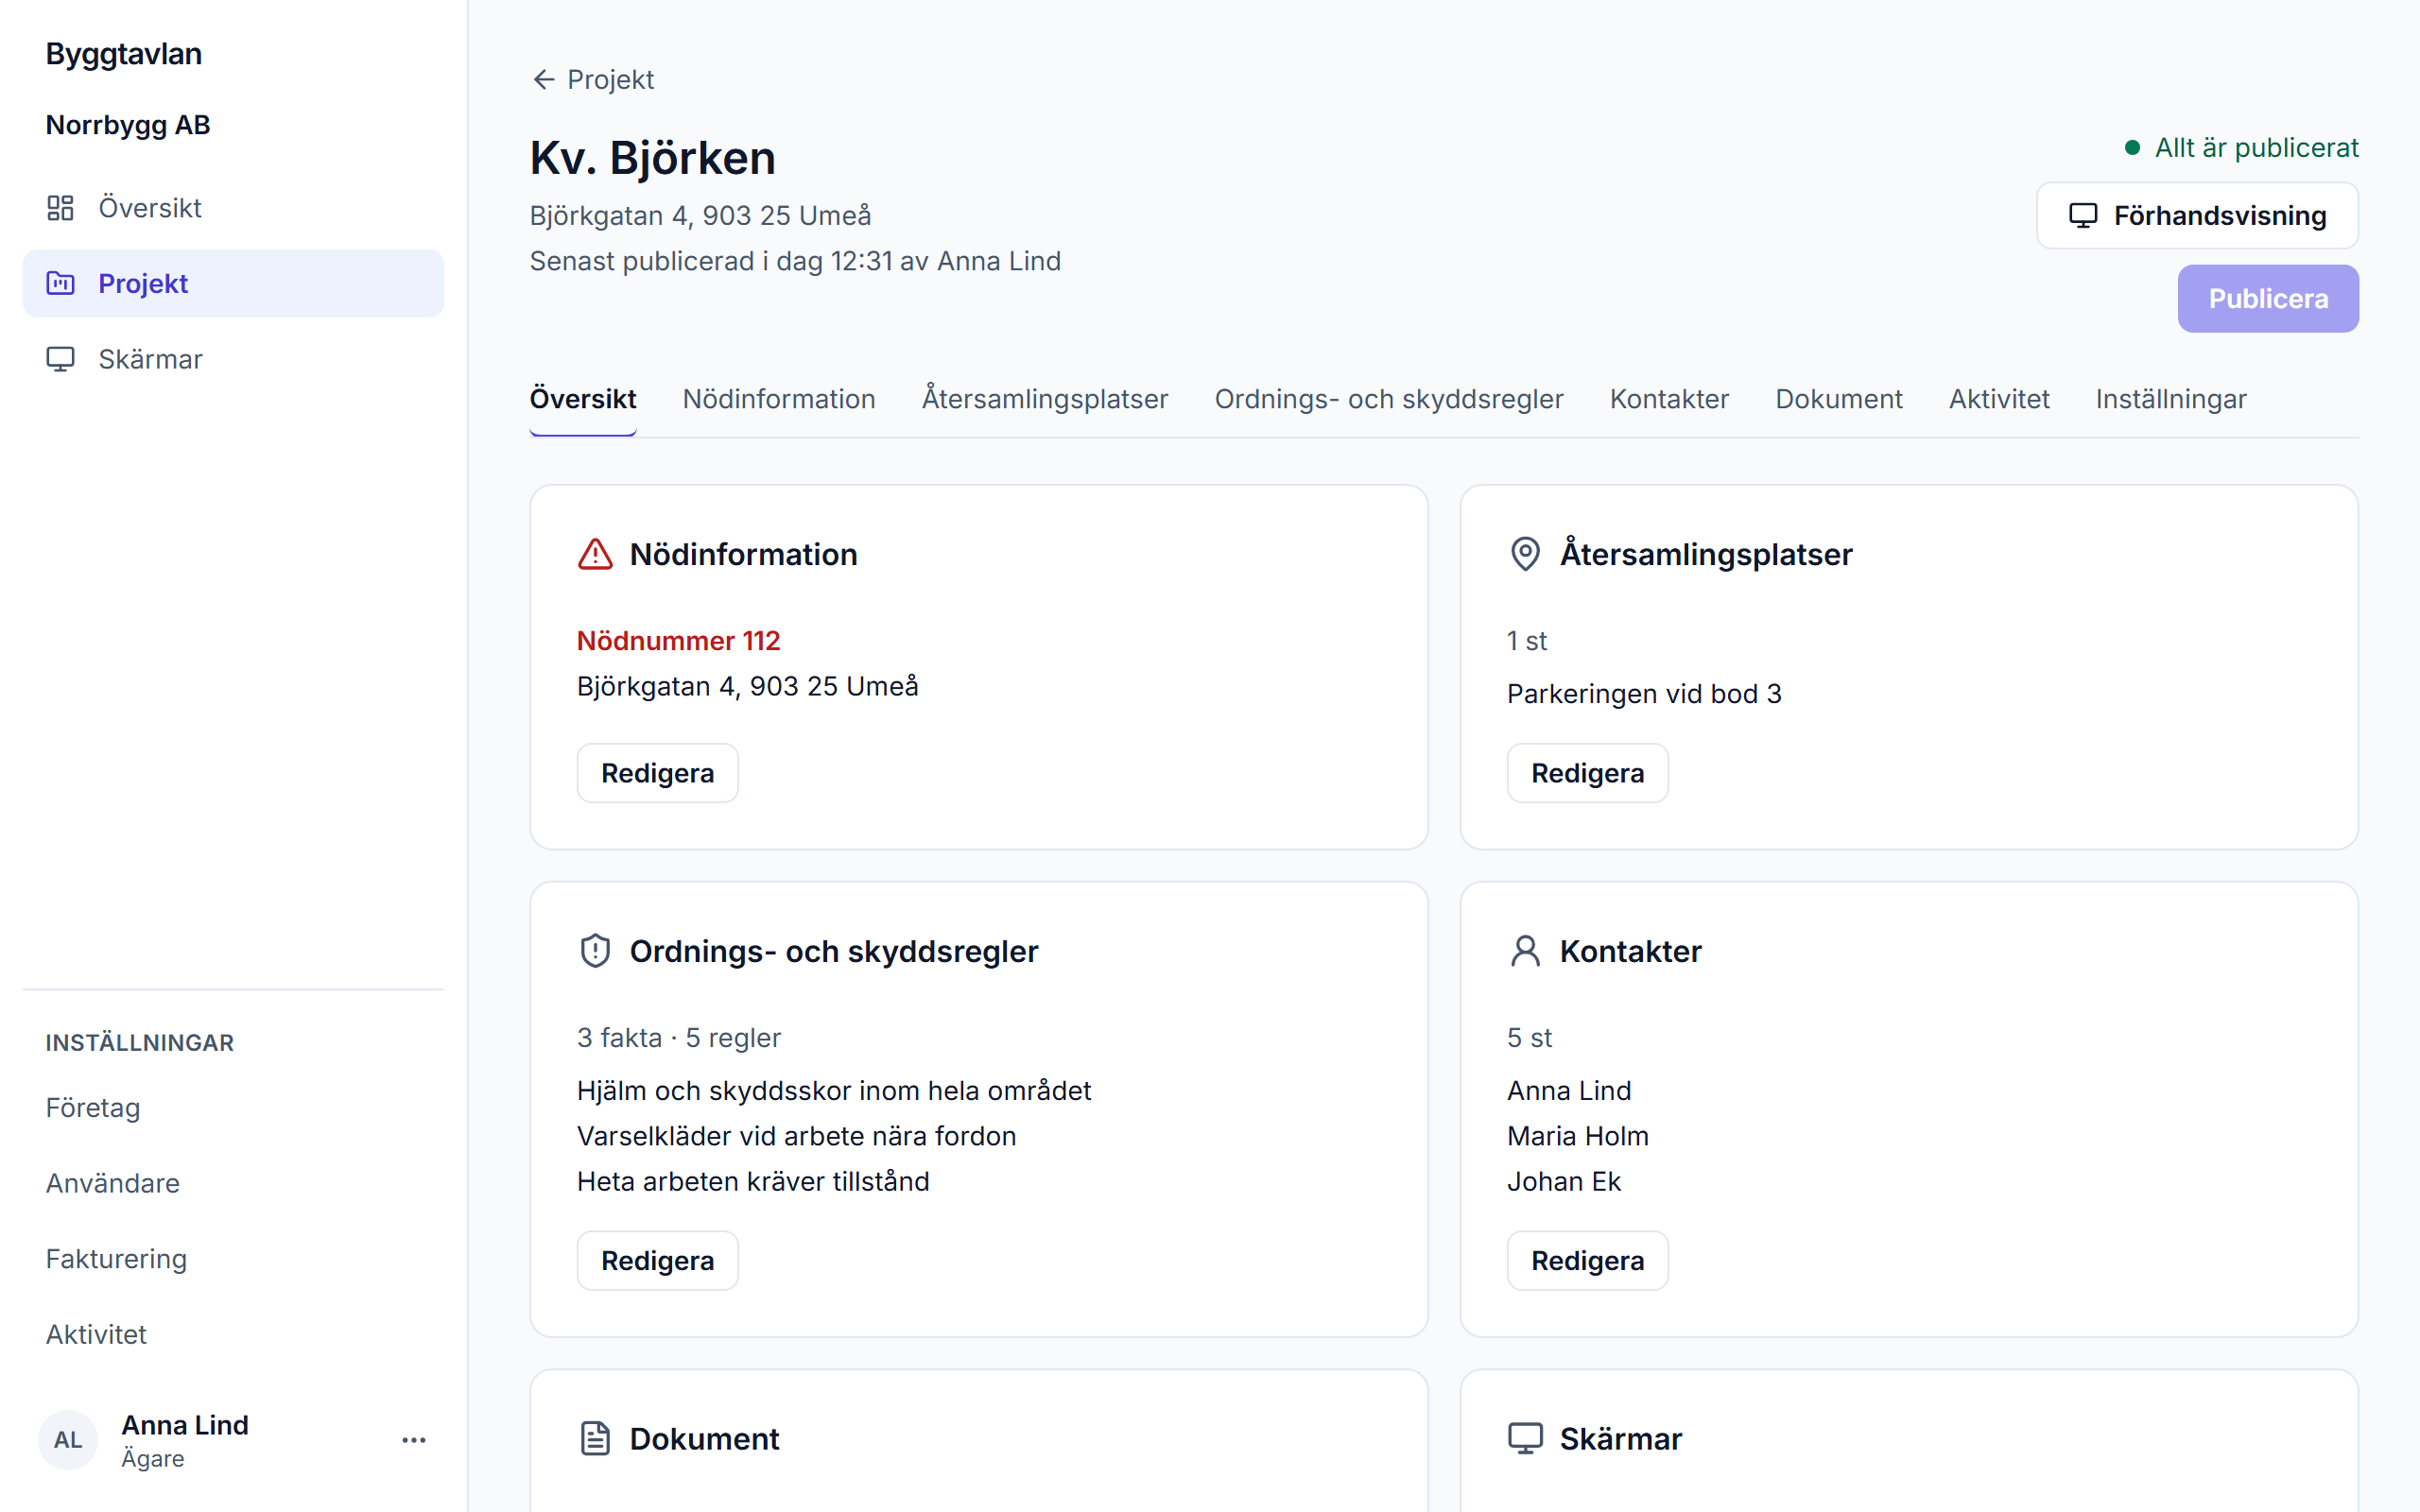Open the Förhandsvisning preview
Screen dimensions: 2420x1512
tap(2197, 216)
